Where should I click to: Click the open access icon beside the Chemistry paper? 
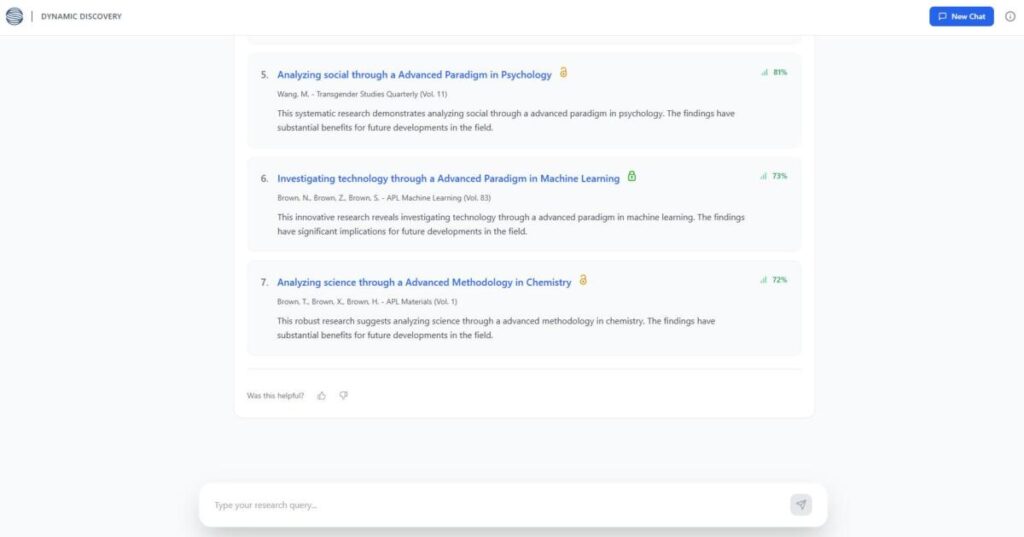pos(583,281)
